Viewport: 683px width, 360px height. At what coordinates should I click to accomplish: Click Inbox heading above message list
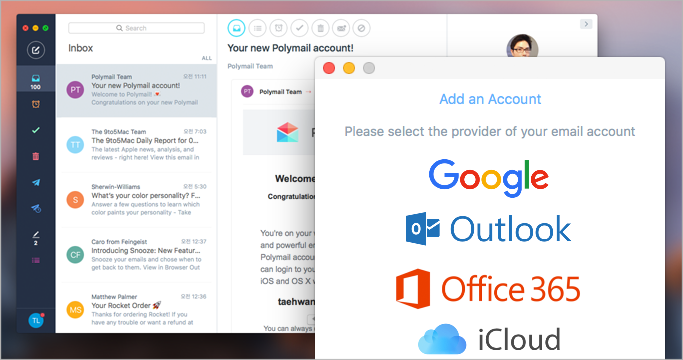(81, 48)
